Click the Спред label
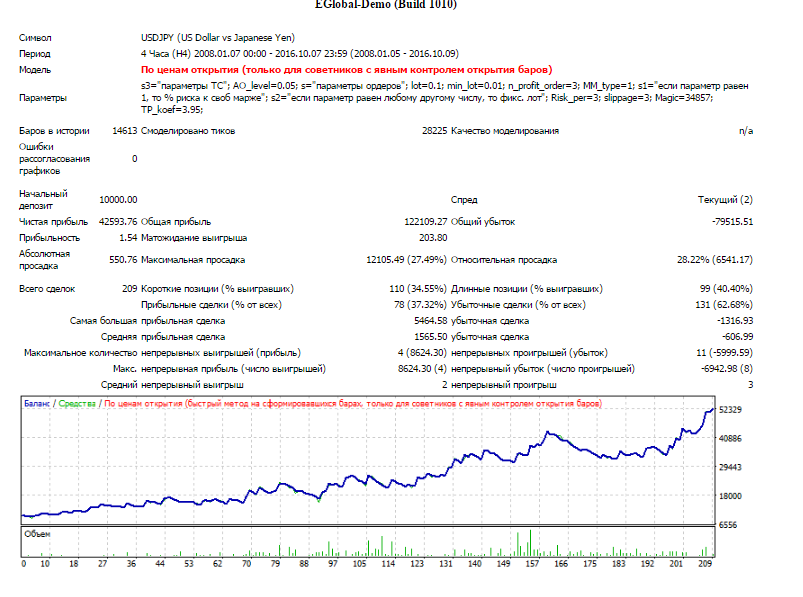Image resolution: width=803 pixels, height=597 pixels. pos(464,200)
